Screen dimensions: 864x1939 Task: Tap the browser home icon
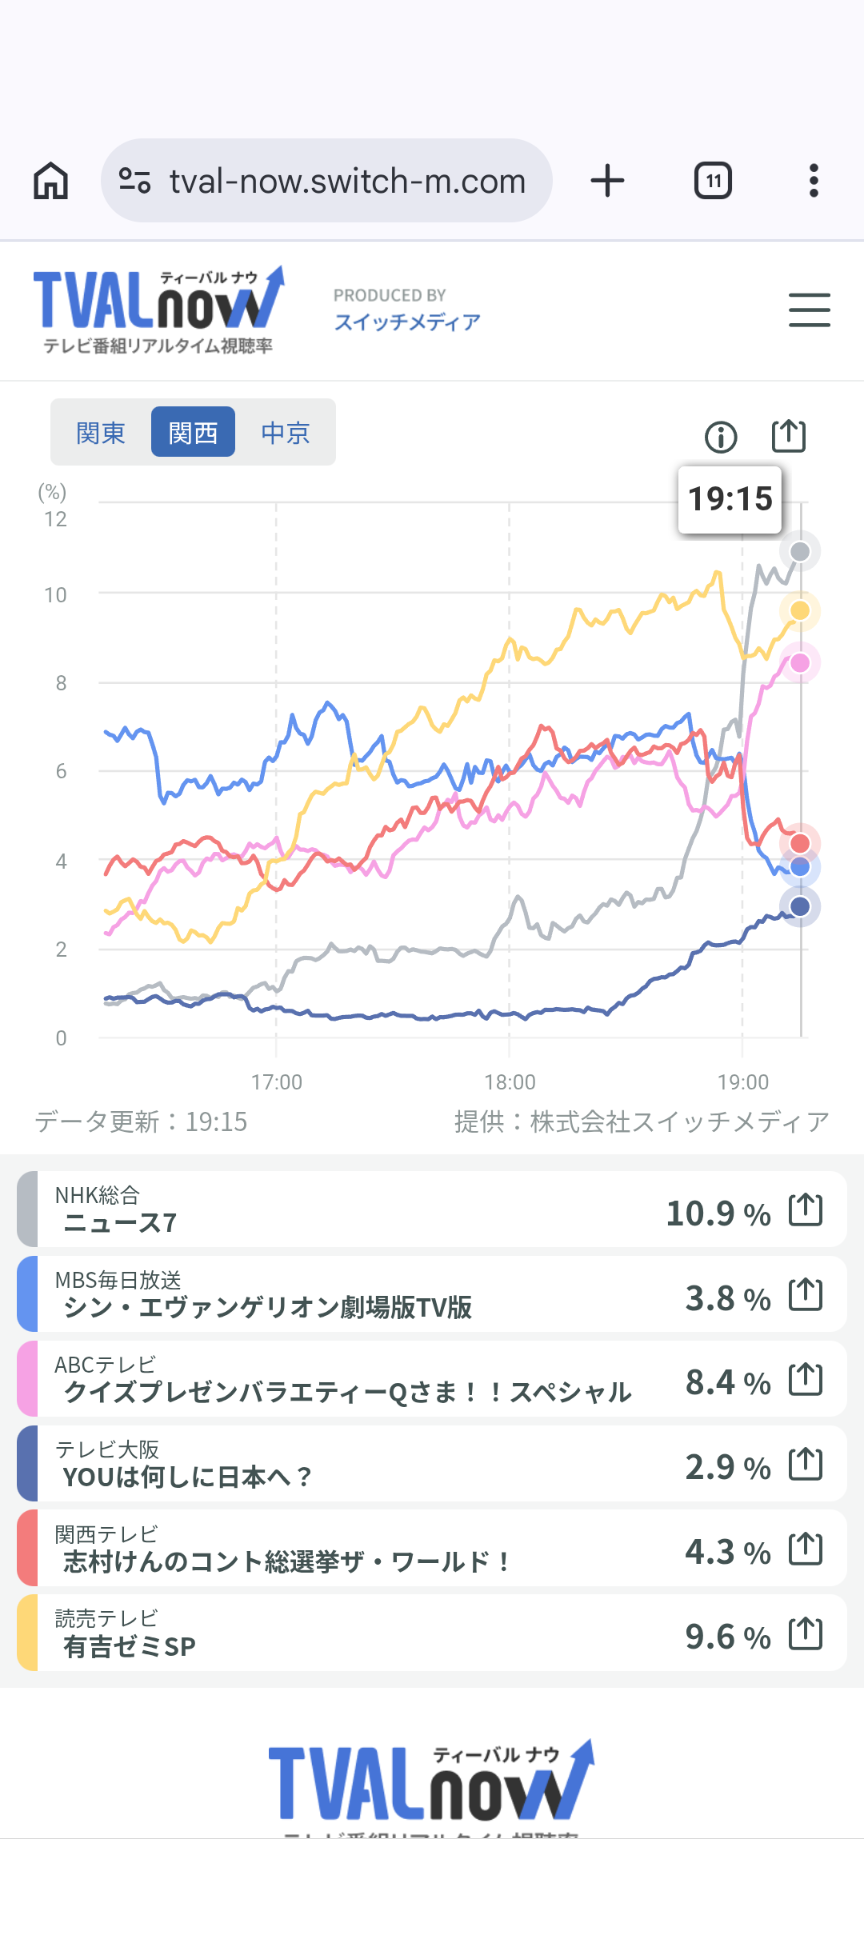pyautogui.click(x=51, y=181)
